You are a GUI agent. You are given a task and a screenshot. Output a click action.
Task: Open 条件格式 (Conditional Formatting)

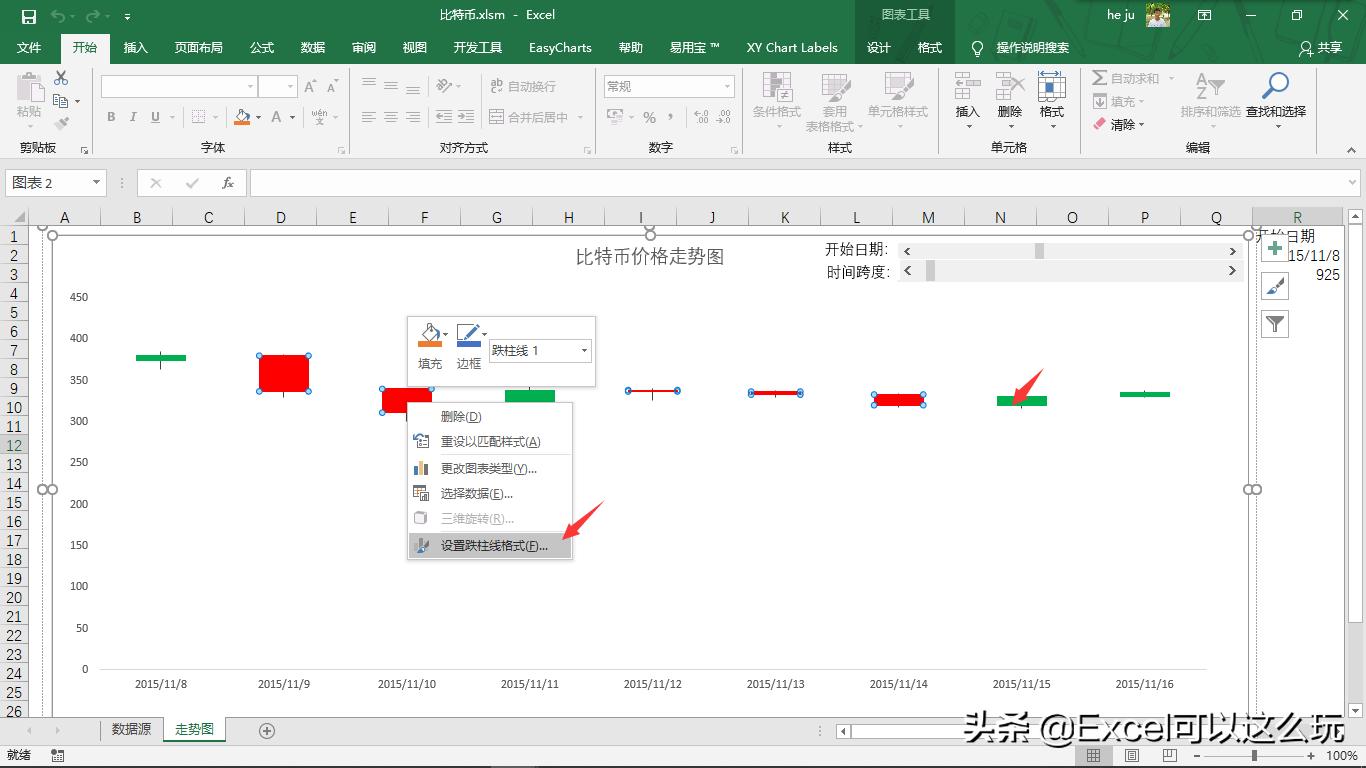point(776,100)
